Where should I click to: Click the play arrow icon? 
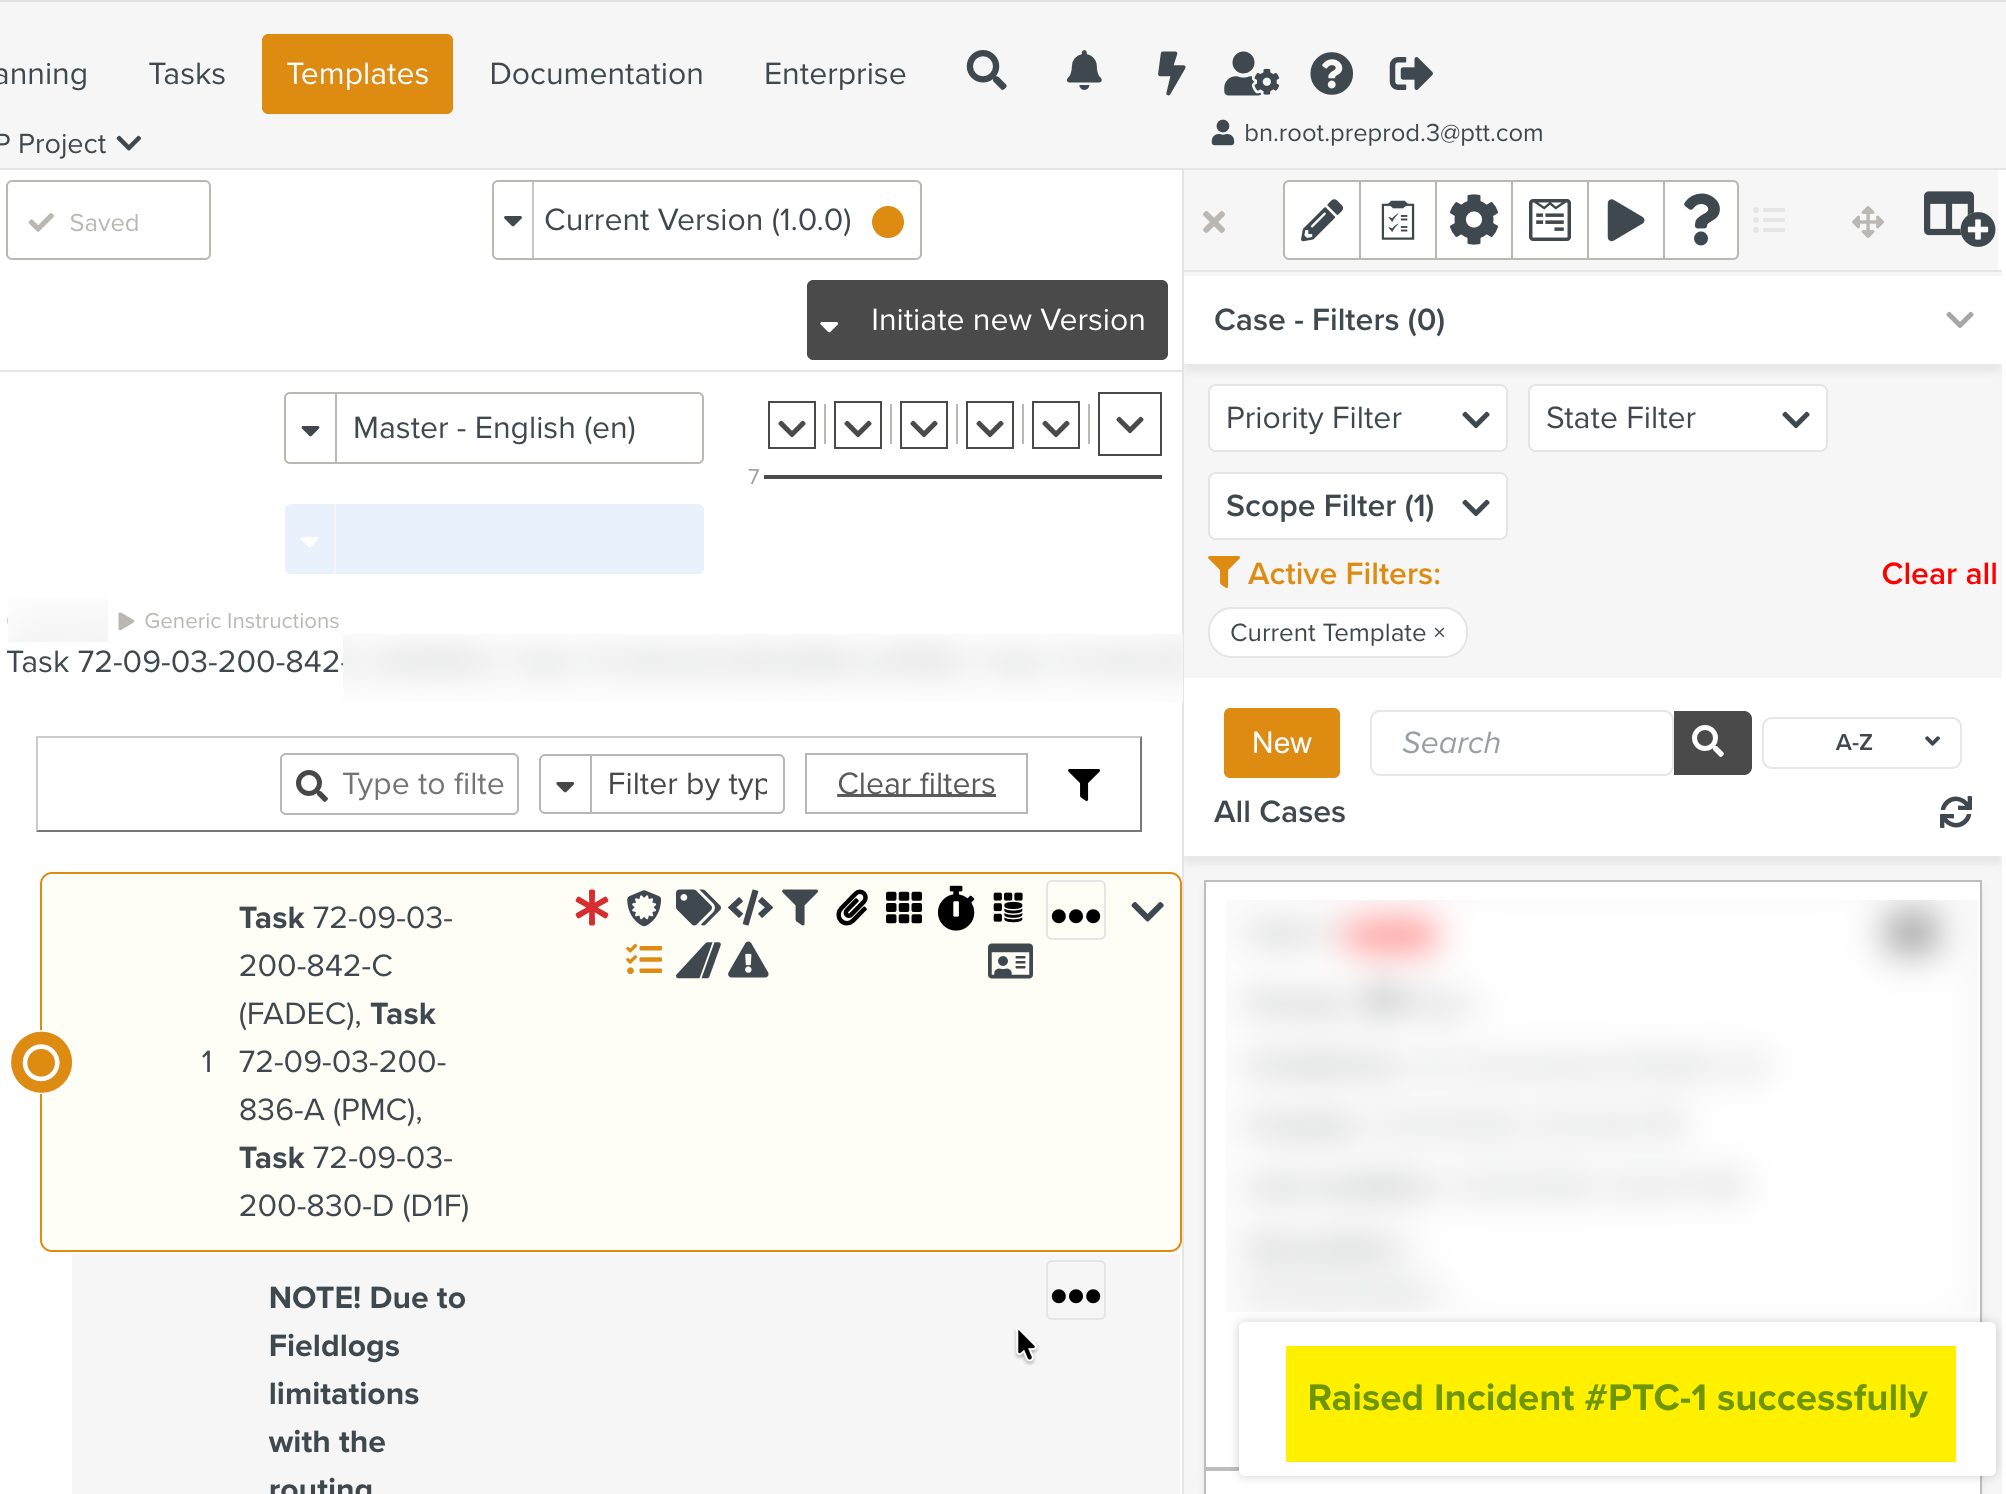(1625, 220)
